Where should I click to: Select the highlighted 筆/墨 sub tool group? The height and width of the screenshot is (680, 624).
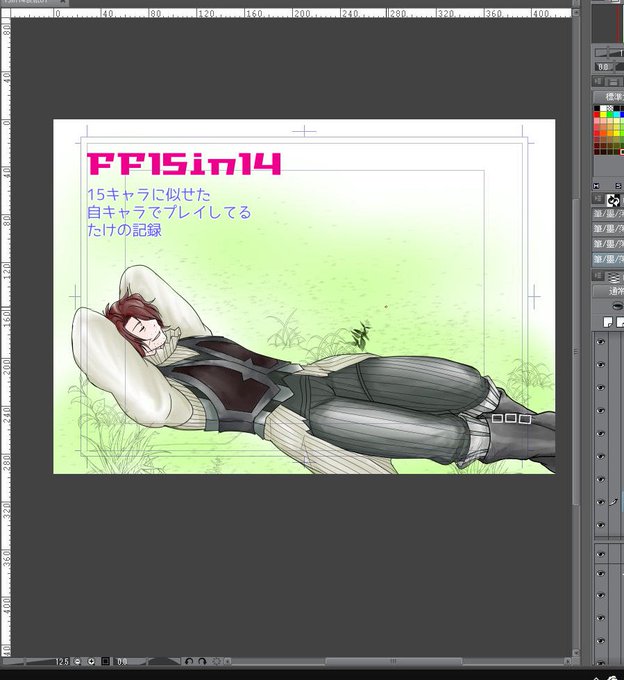(x=608, y=259)
